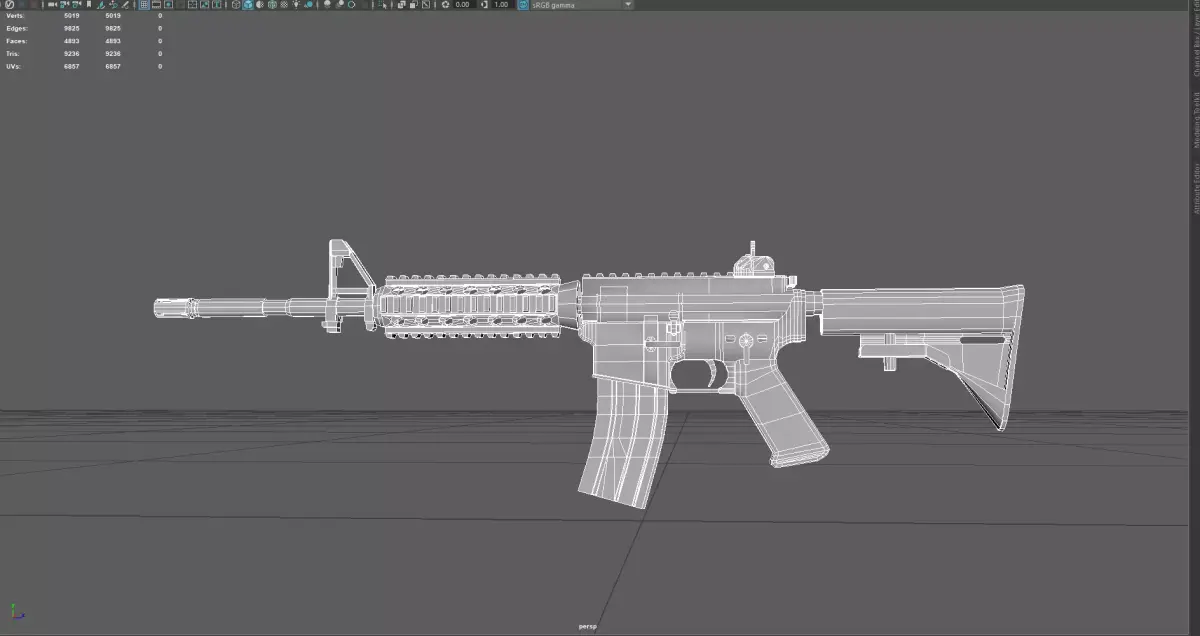Image resolution: width=1200 pixels, height=636 pixels.
Task: Click the Gamma value field 1.00
Action: coord(501,5)
